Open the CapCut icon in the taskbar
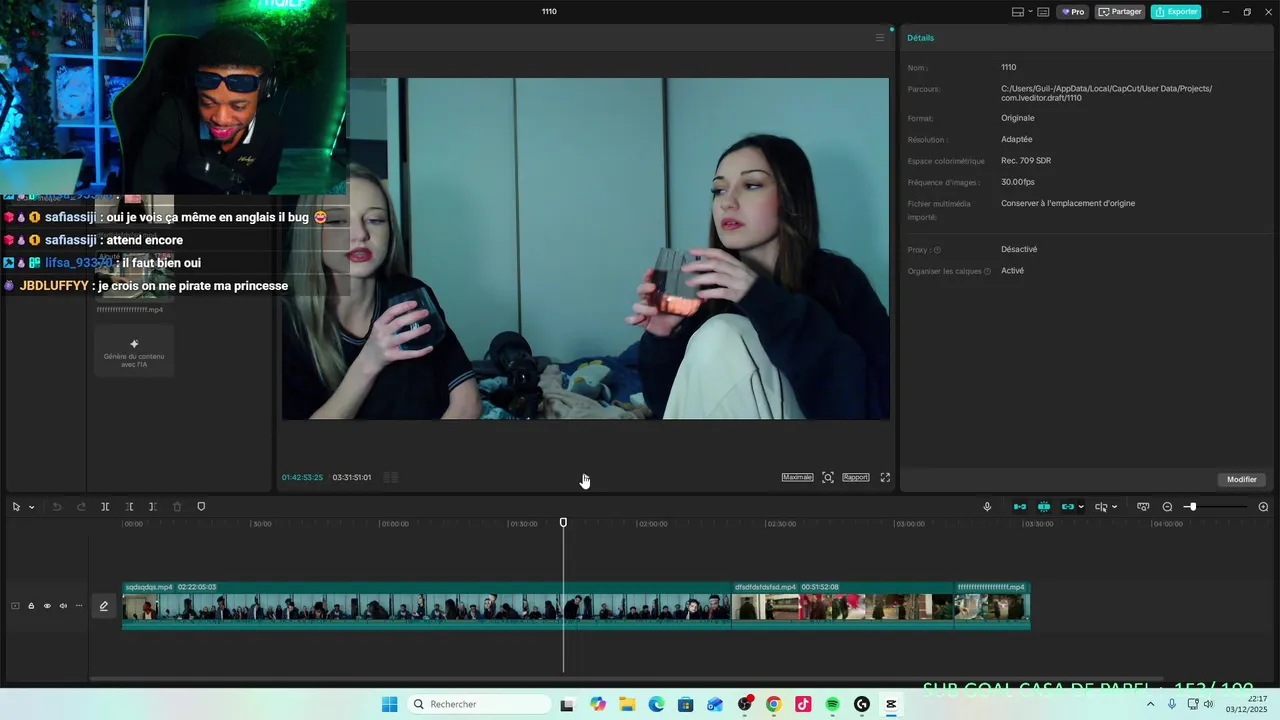The image size is (1280, 720). click(x=891, y=704)
